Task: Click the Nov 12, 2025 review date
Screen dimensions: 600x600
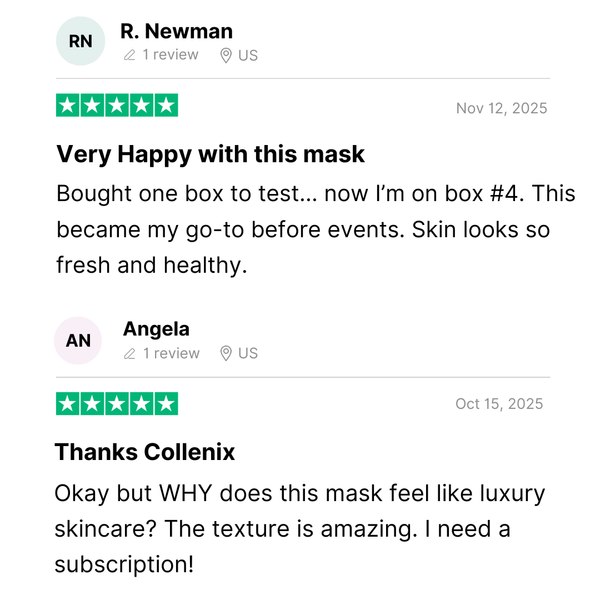Action: click(501, 108)
